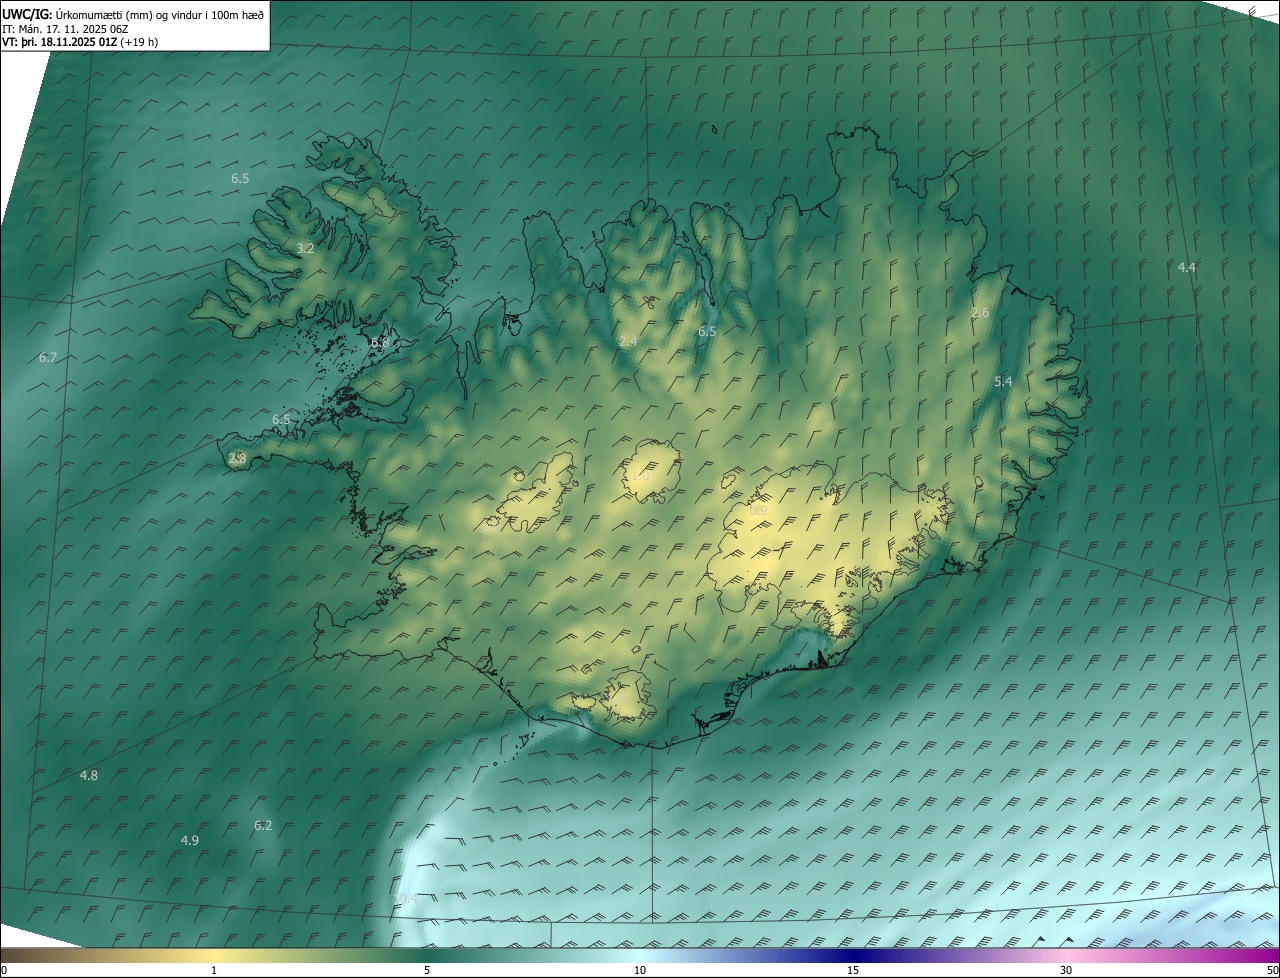
Task: Click the 1 tick label on the colorbar
Action: [x=214, y=970]
